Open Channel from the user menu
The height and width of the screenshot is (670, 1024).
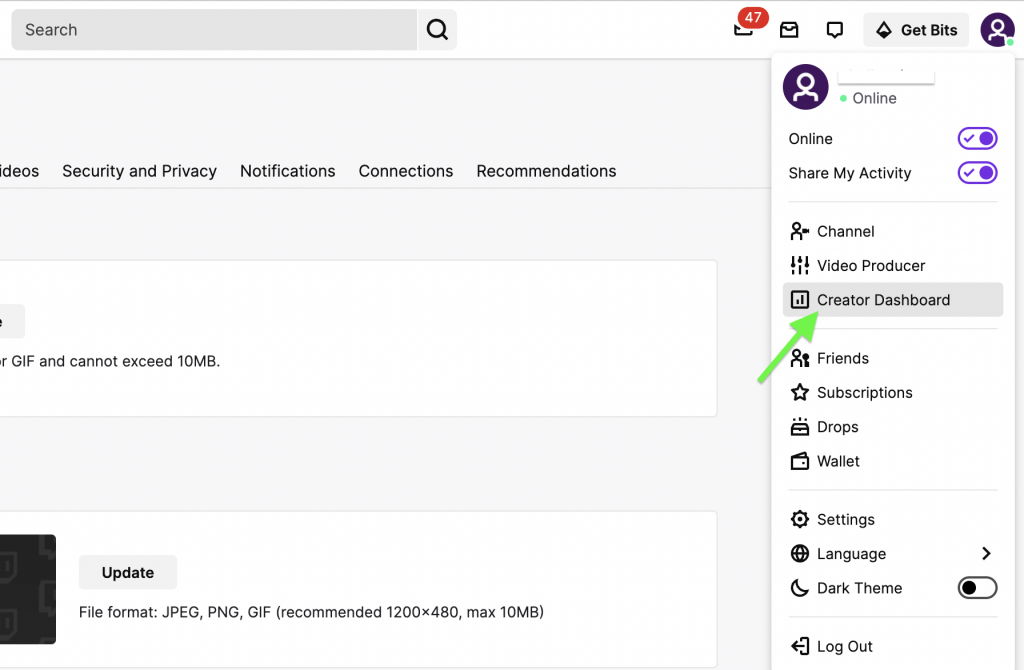(x=893, y=231)
